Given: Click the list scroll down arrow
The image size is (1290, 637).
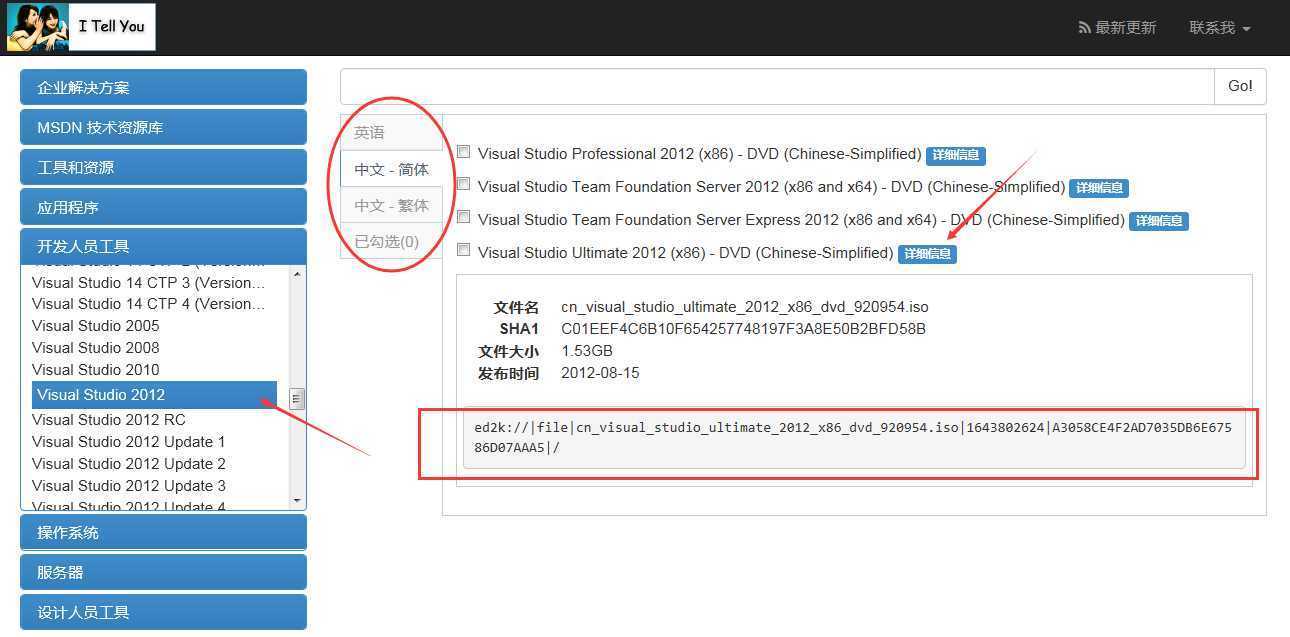Looking at the screenshot, I should [297, 500].
